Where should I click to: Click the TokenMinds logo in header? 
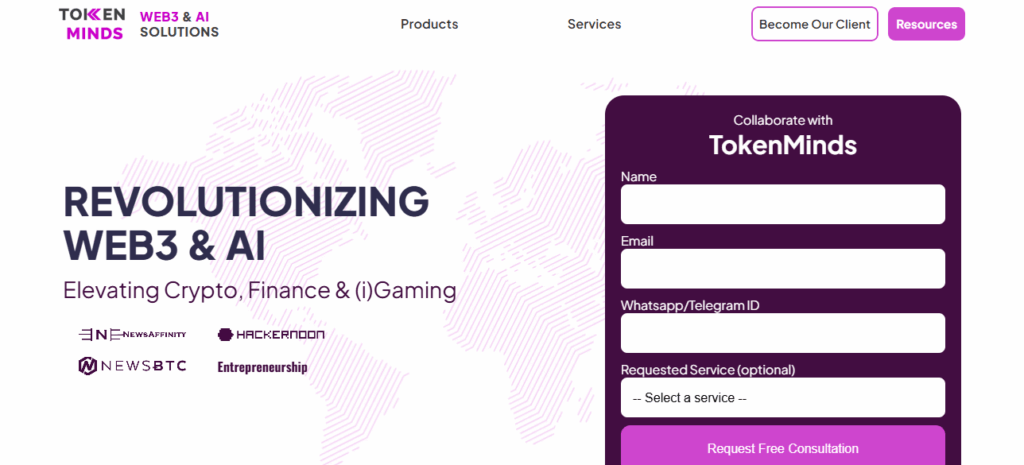(92, 24)
